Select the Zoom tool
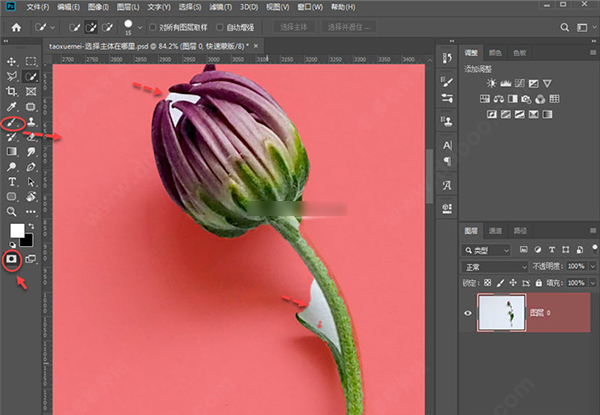This screenshot has height=415, width=600. click(x=11, y=212)
